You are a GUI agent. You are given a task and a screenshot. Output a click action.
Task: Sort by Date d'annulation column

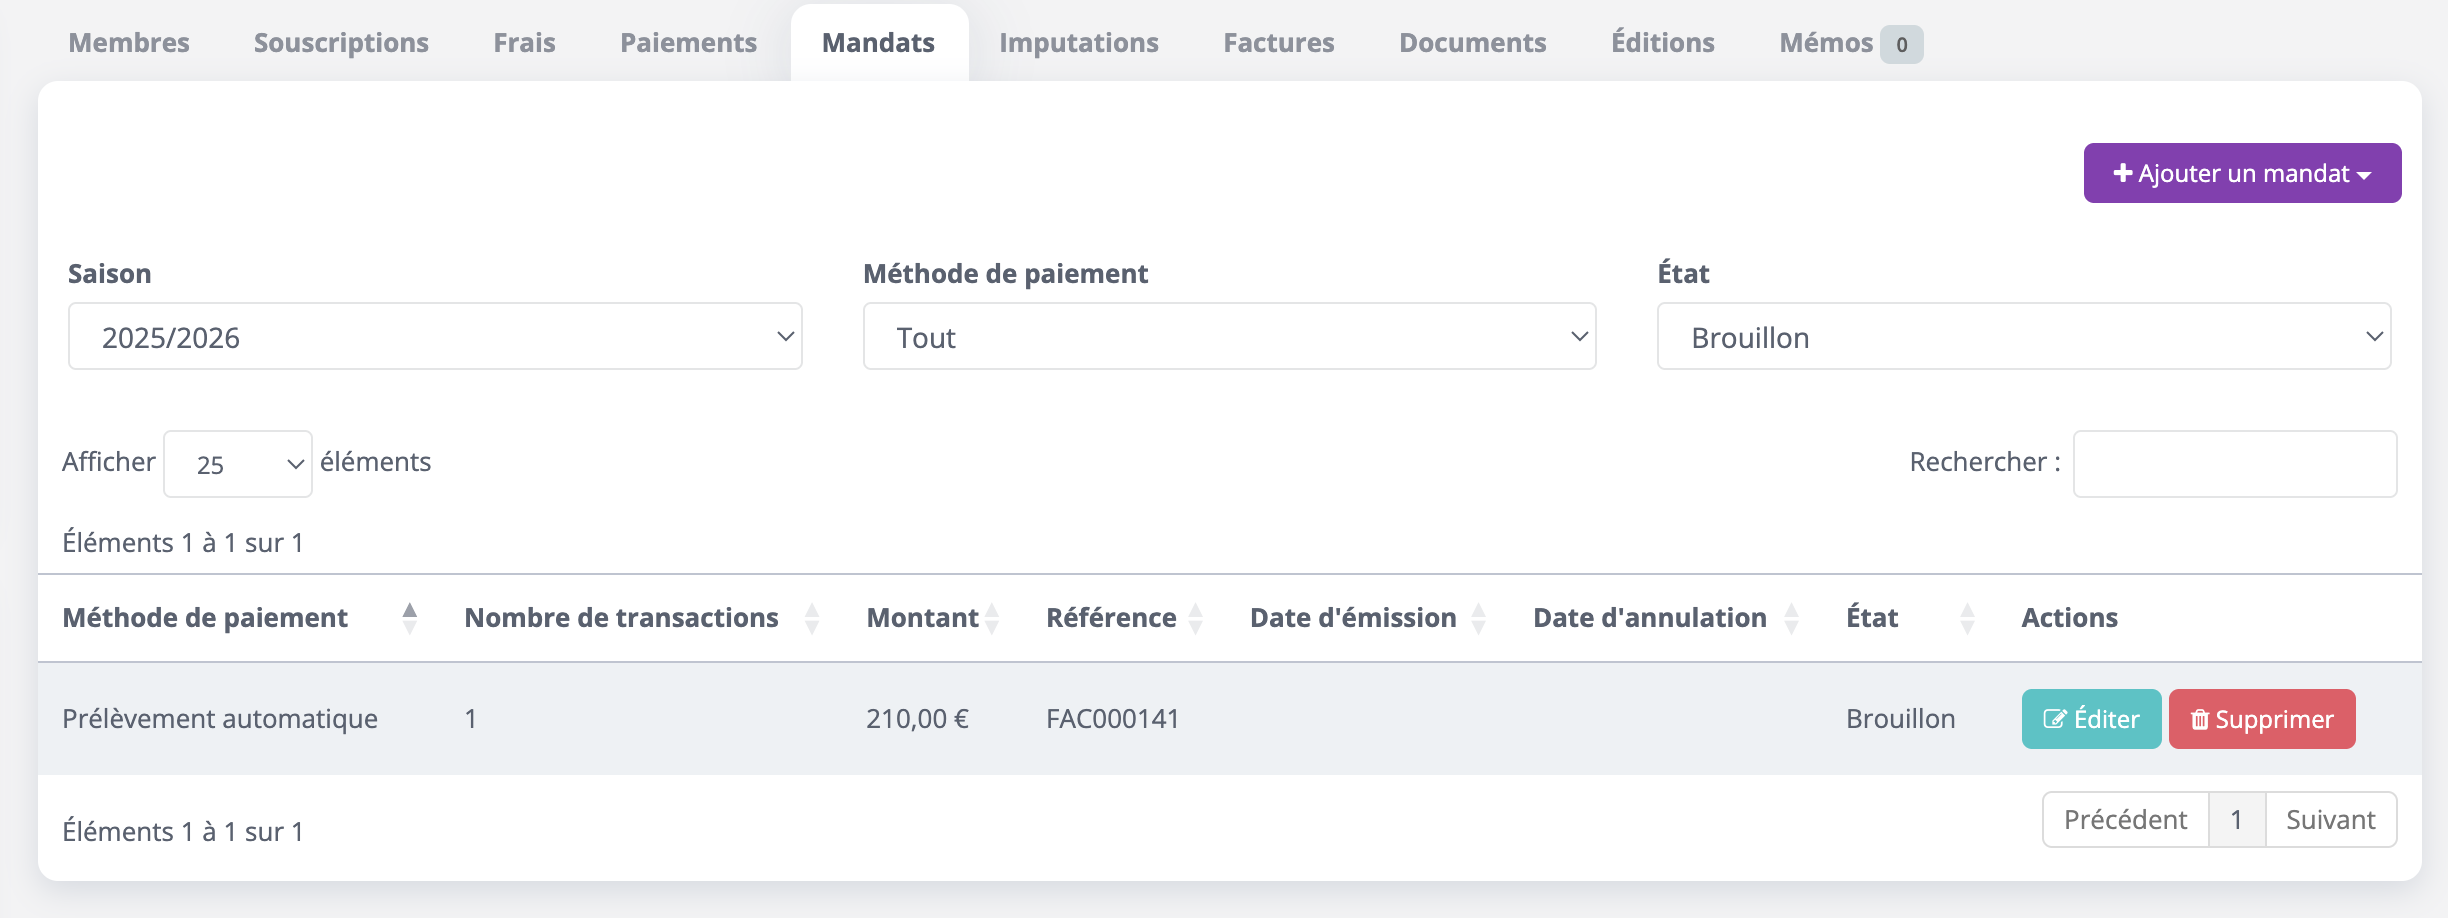(1791, 618)
